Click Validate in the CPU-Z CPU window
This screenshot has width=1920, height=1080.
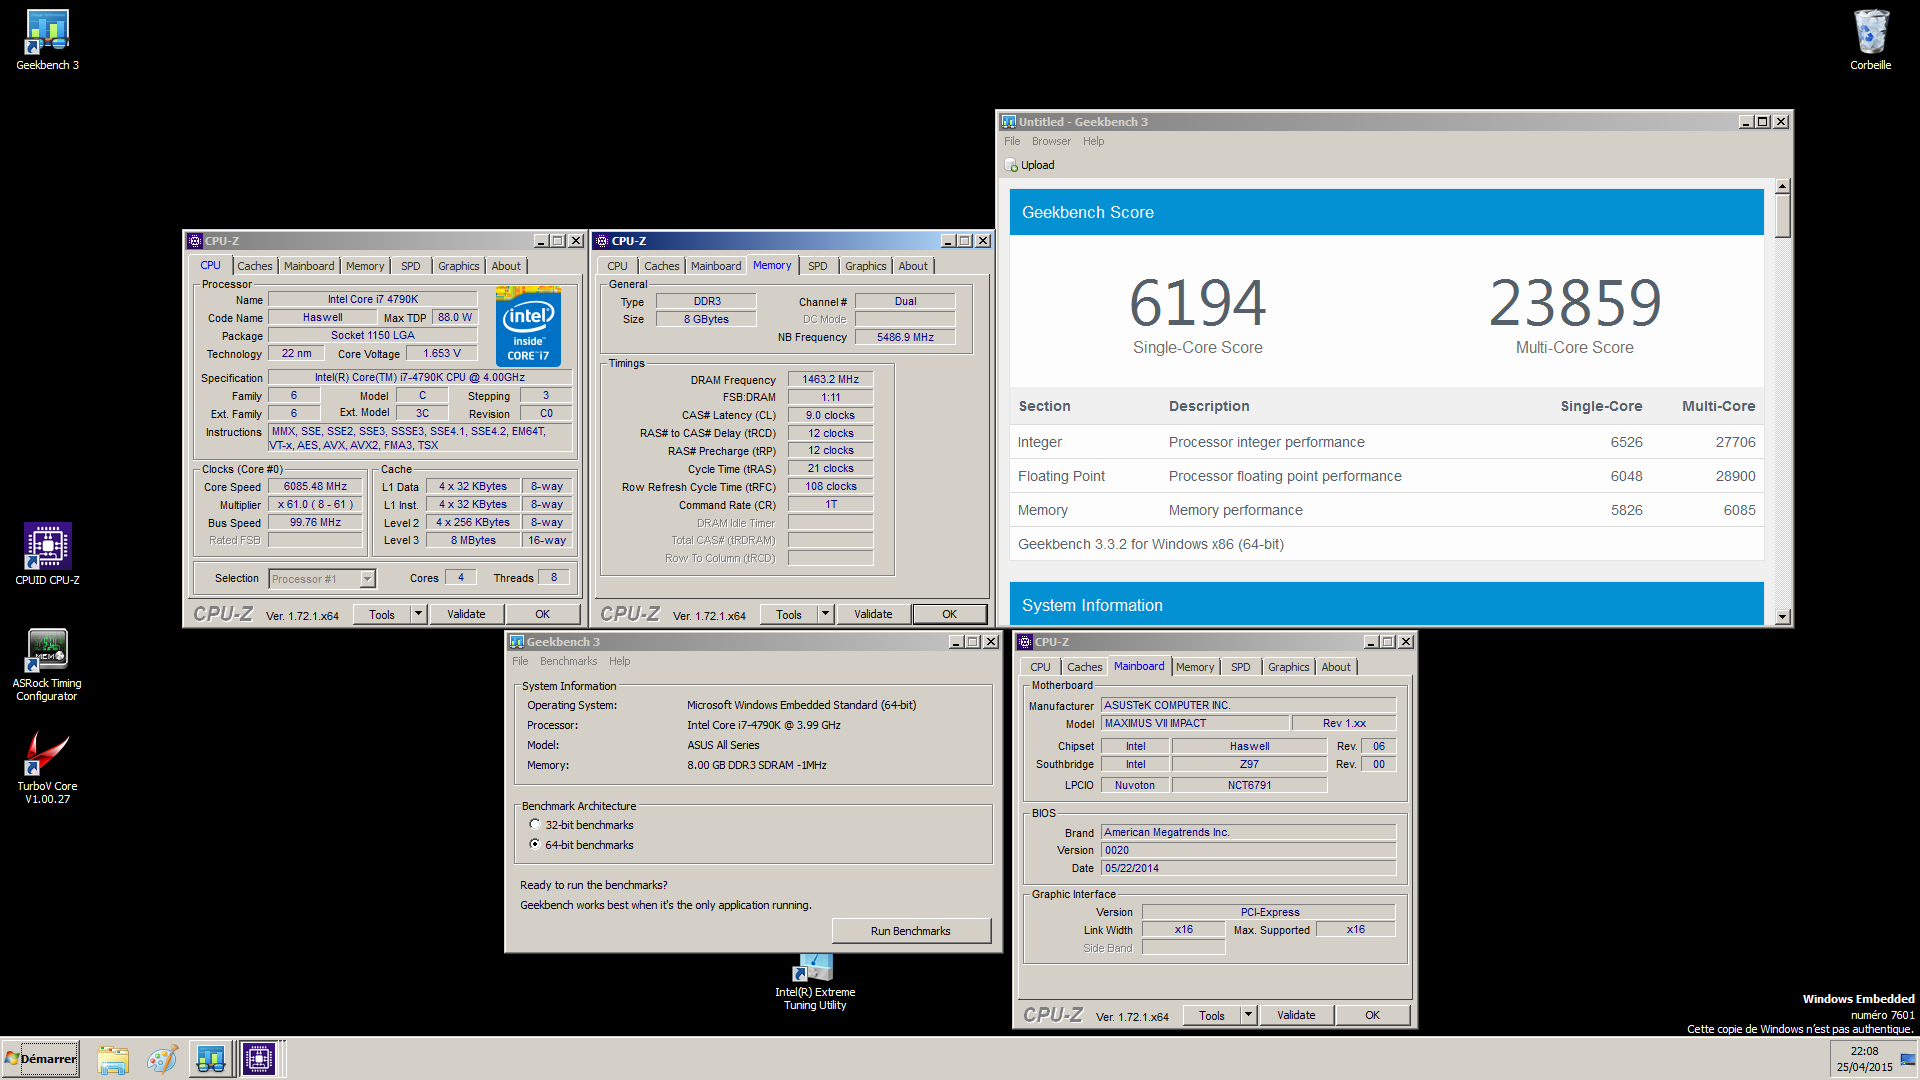pos(466,614)
